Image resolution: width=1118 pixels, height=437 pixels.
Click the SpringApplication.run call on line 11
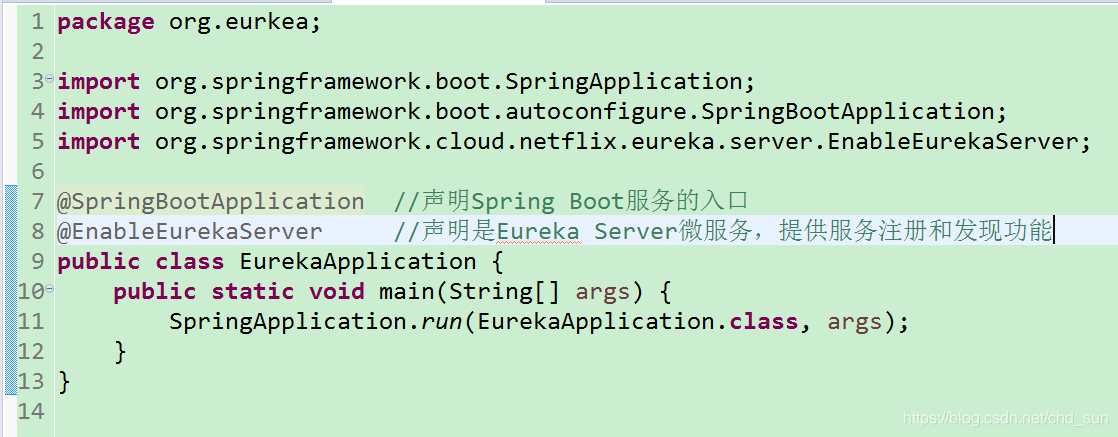[x=316, y=322]
